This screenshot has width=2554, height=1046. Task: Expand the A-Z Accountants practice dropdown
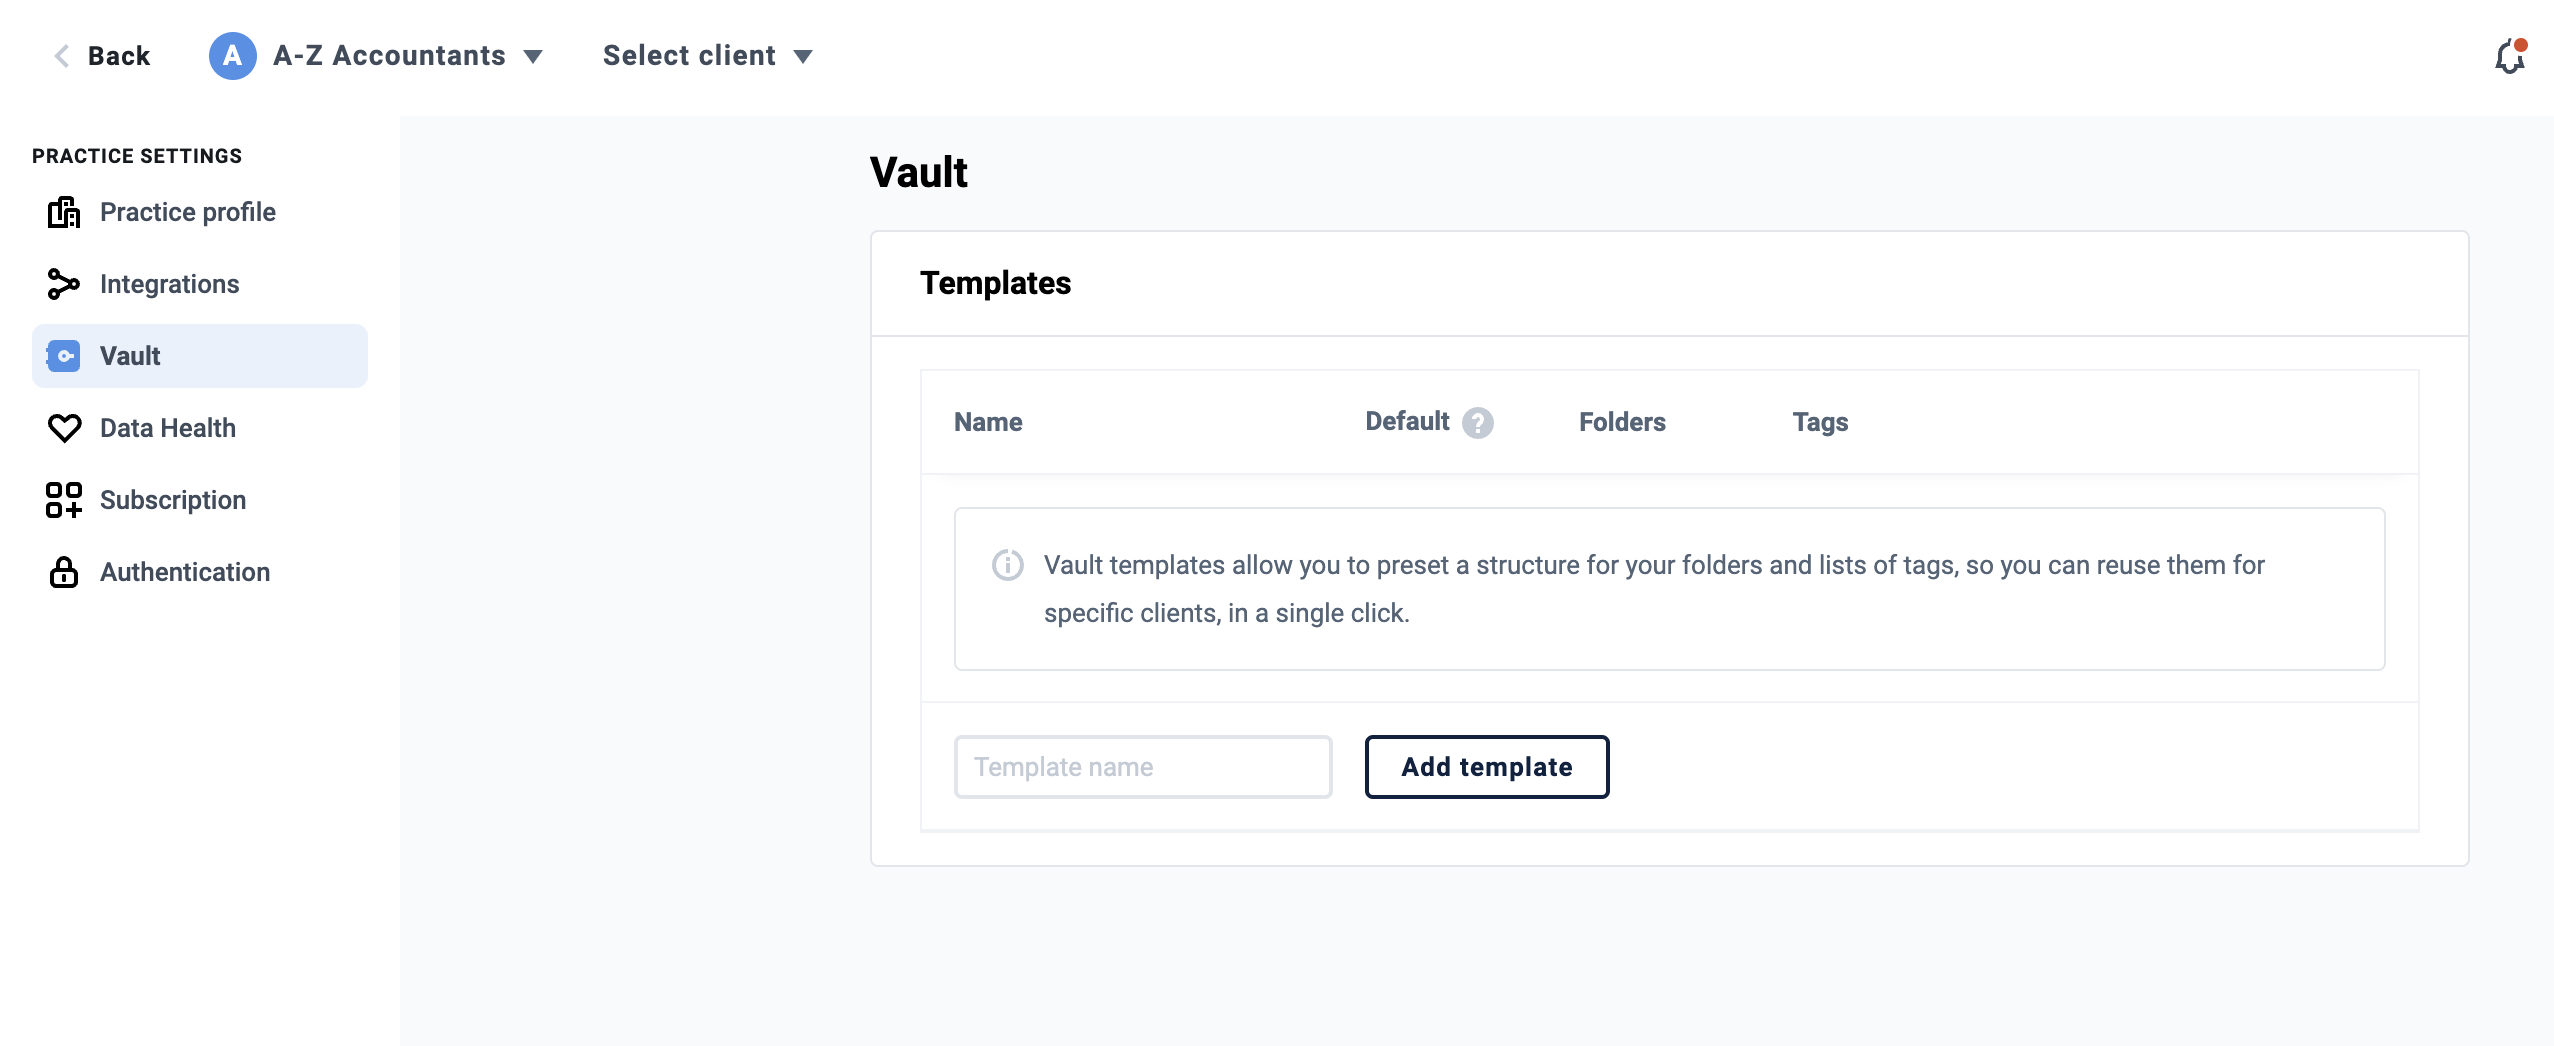pos(533,57)
